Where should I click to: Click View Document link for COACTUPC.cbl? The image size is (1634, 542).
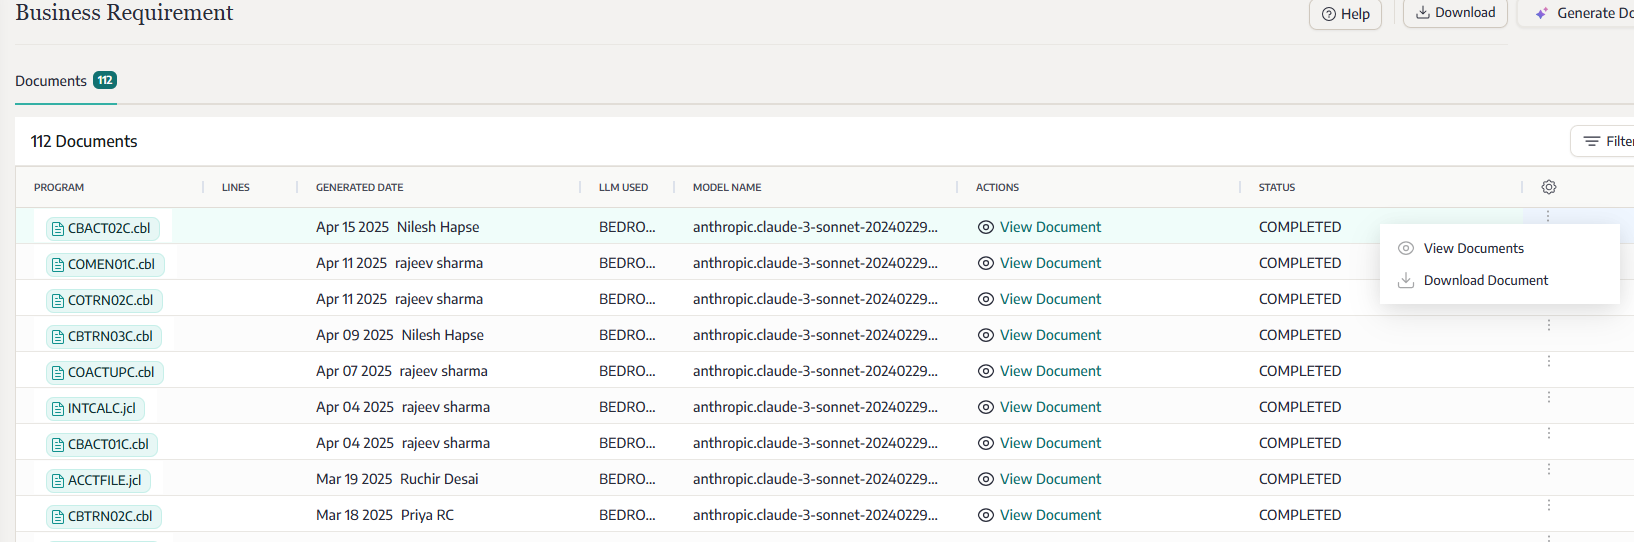(x=1039, y=371)
